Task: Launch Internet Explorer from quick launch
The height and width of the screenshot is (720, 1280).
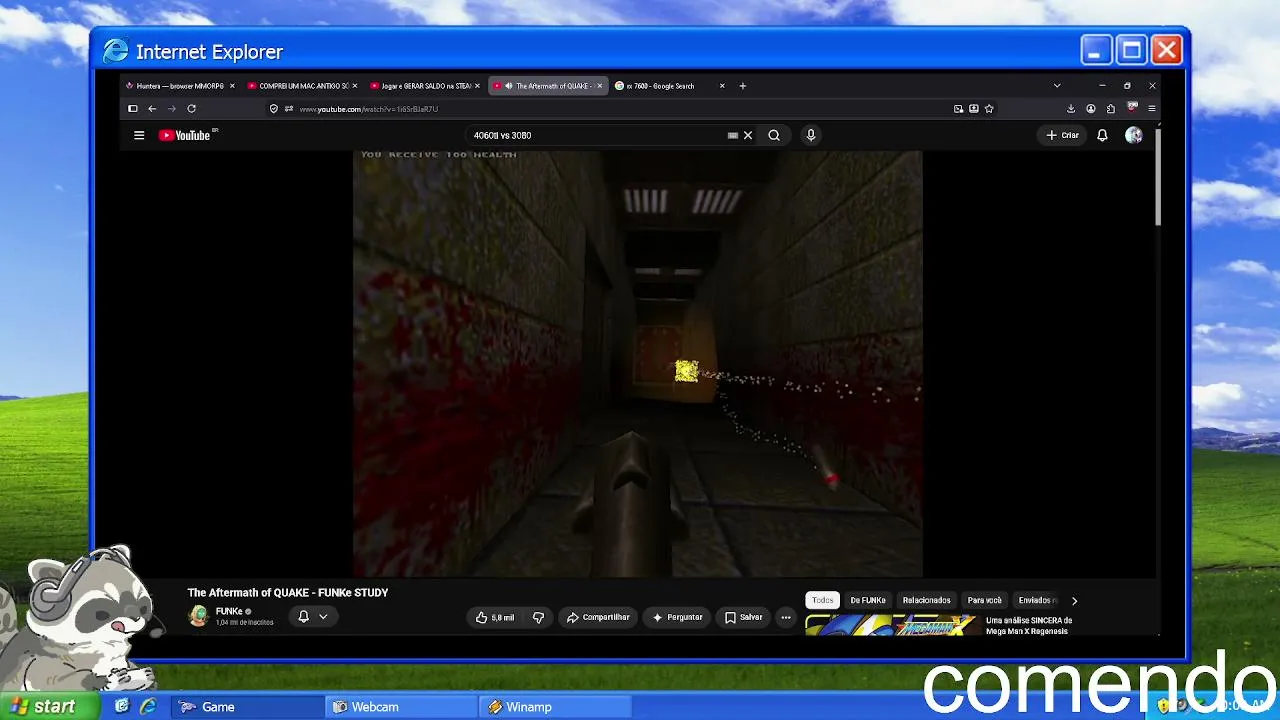Action: coord(148,706)
